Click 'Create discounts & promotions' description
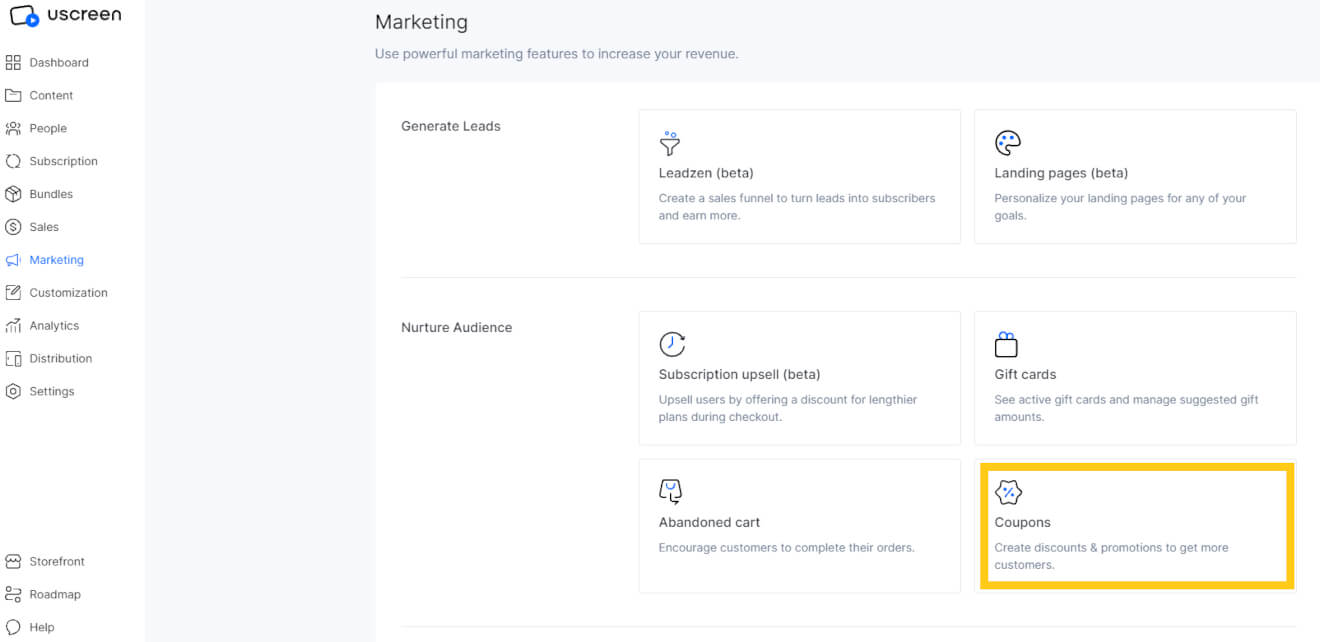The image size is (1320, 642). click(1111, 557)
